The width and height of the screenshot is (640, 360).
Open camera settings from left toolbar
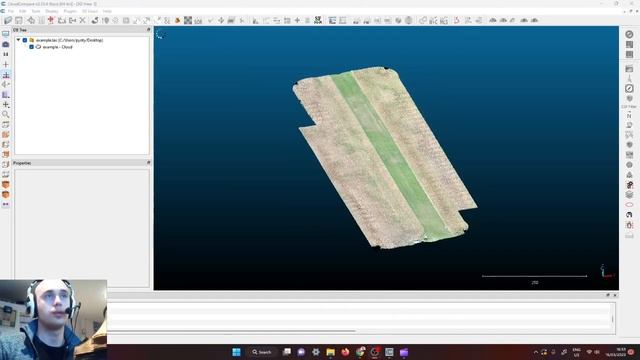click(6, 44)
